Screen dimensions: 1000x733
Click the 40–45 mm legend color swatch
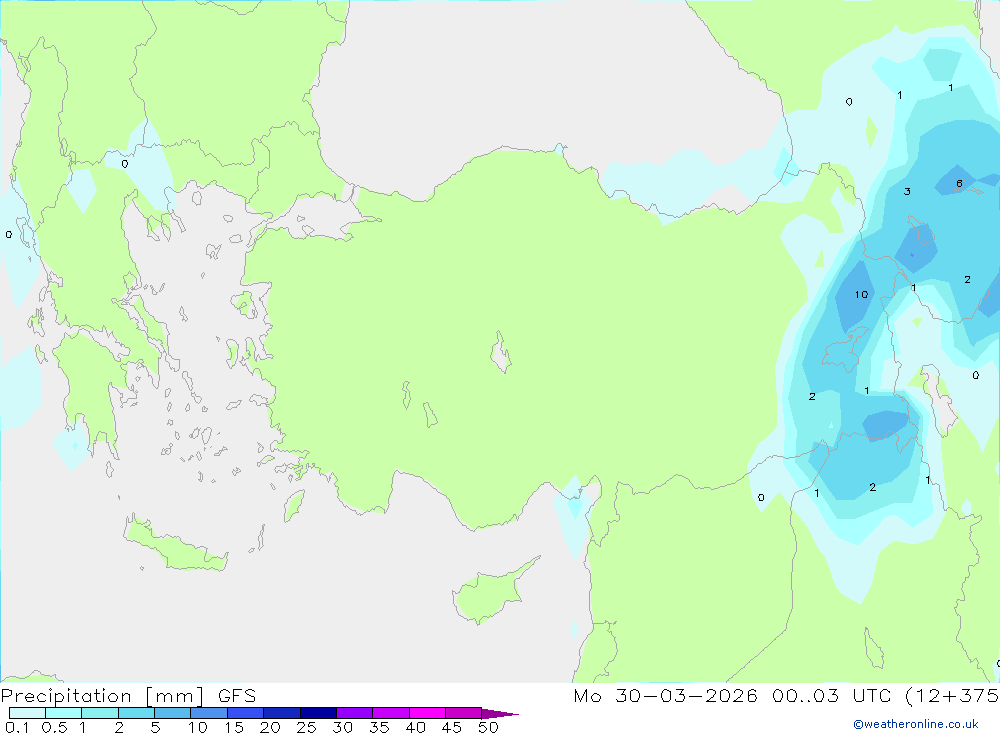427,713
